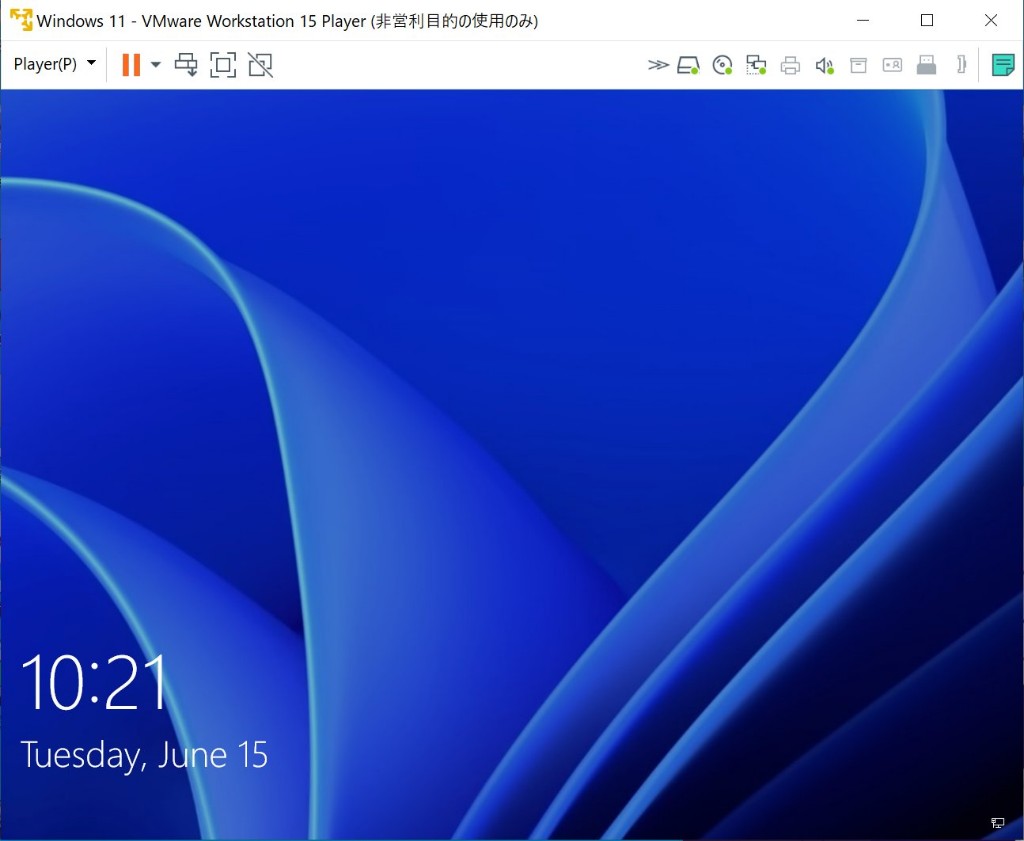
Task: Click the grayed archive box device icon
Action: pos(858,65)
